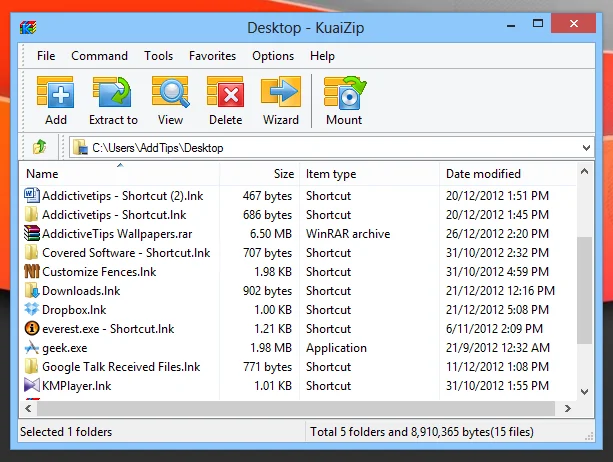Click the folder icon beside Addictivetips - Shortcut.lnk
Screen dimensions: 613x462
pyautogui.click(x=31, y=214)
